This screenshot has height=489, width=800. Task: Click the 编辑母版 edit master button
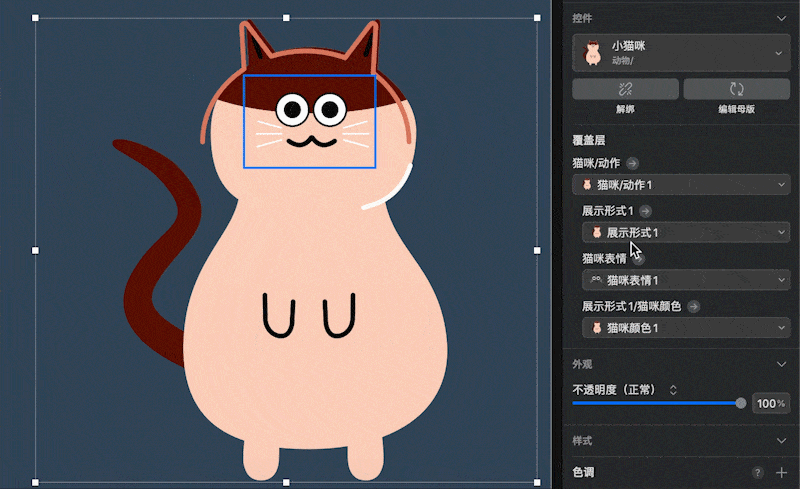(x=736, y=89)
